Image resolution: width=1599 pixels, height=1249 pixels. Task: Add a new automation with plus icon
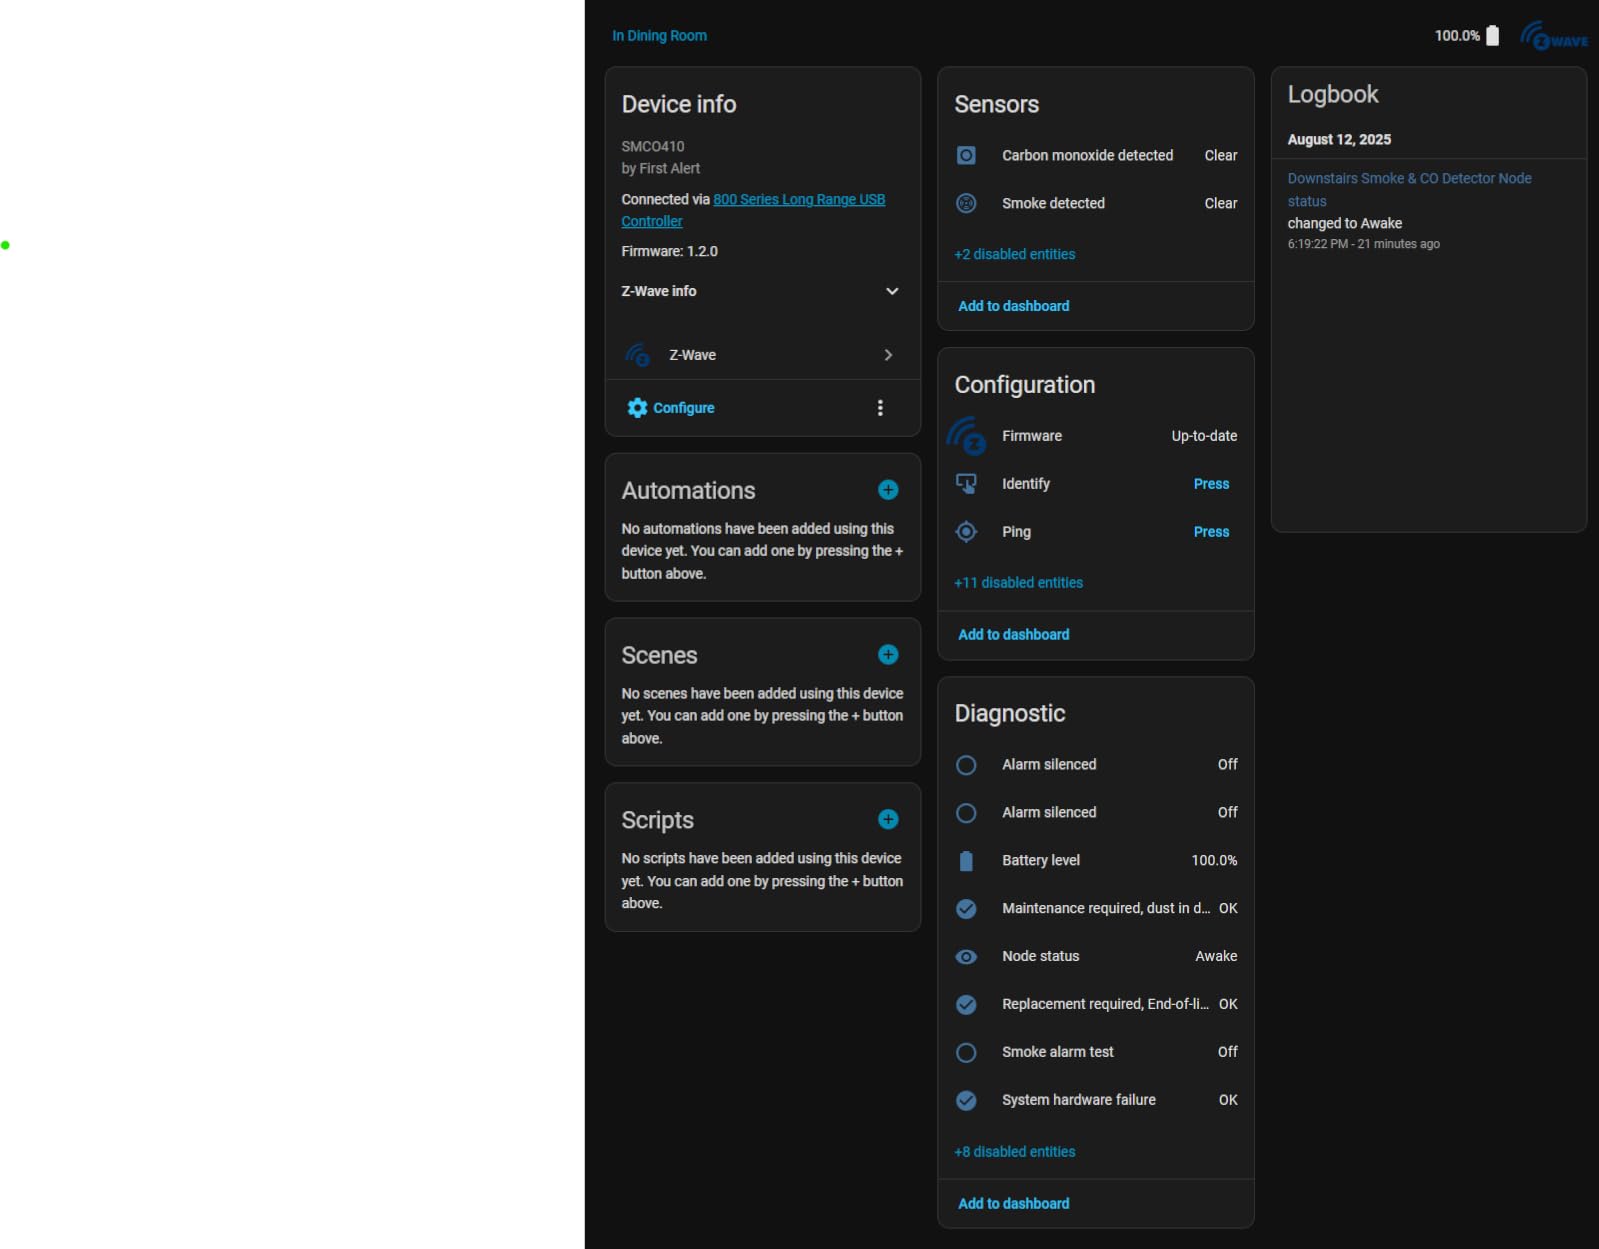point(888,490)
